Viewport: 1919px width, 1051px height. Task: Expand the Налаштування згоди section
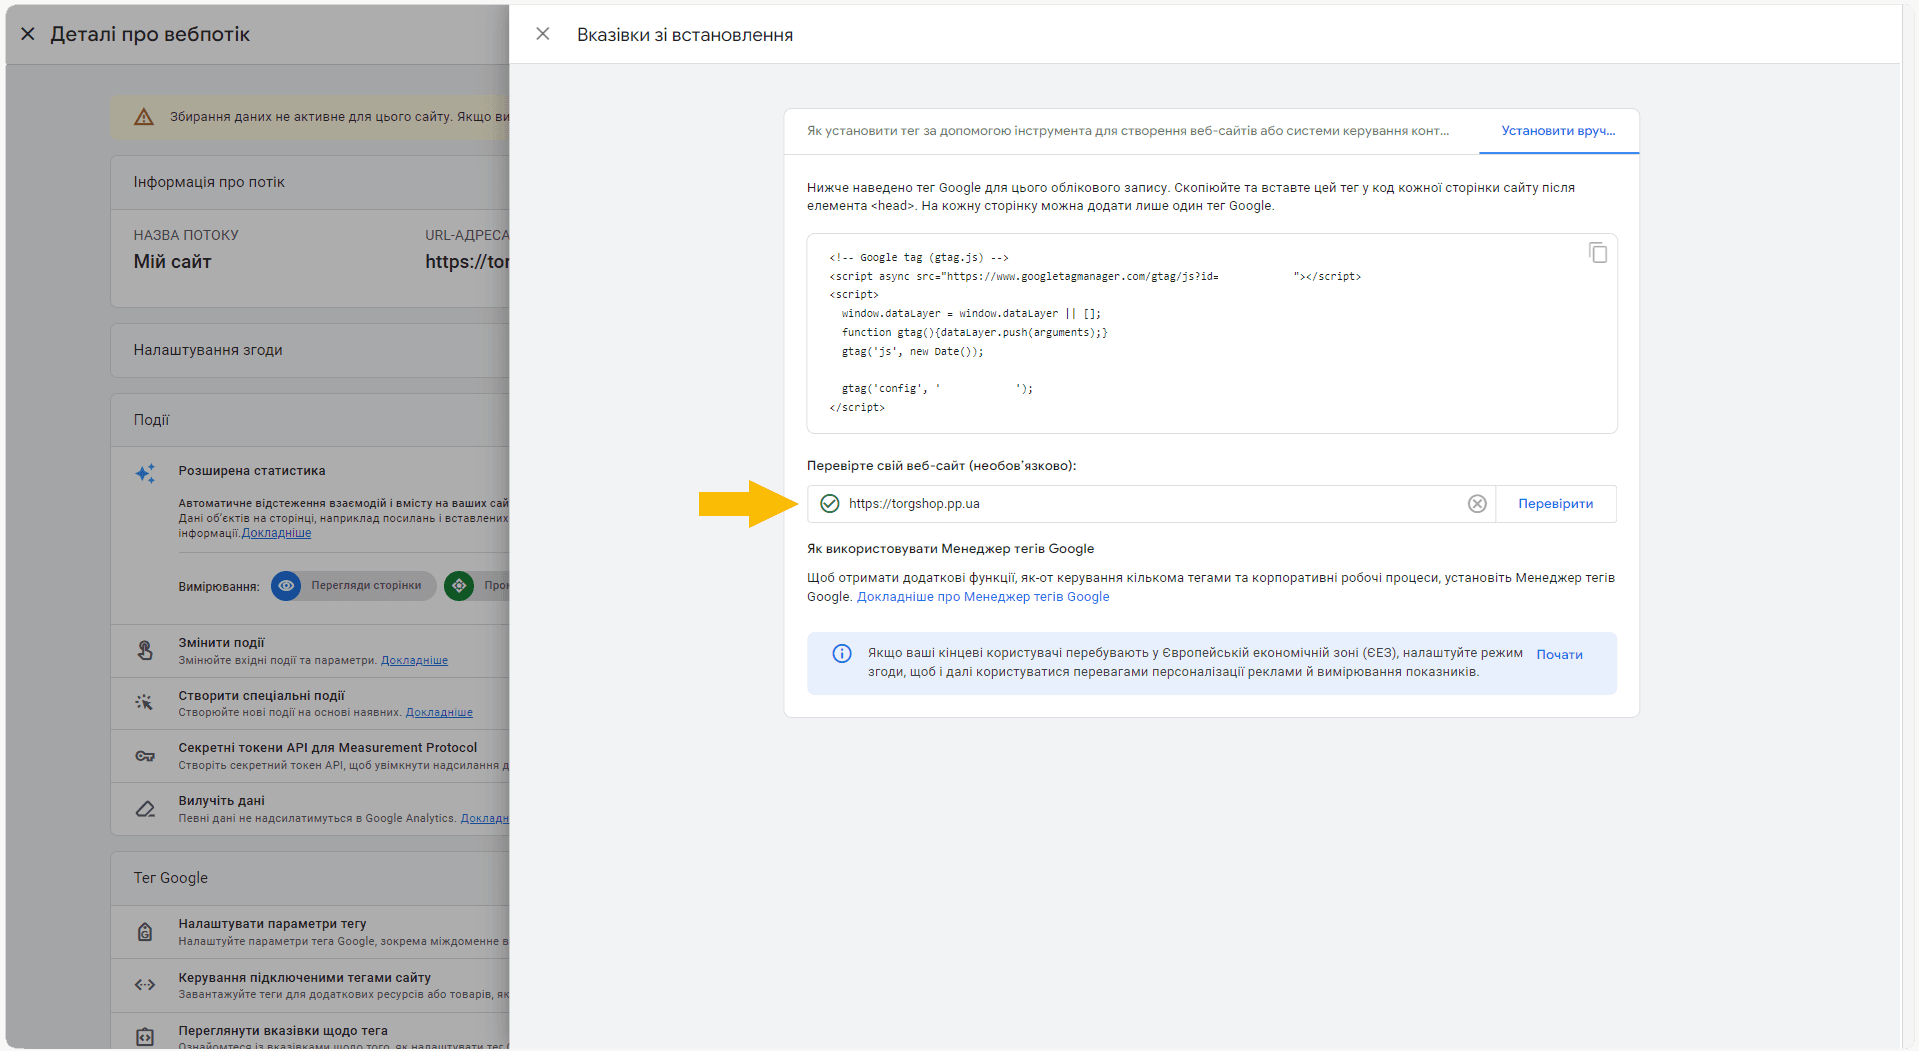click(x=310, y=350)
